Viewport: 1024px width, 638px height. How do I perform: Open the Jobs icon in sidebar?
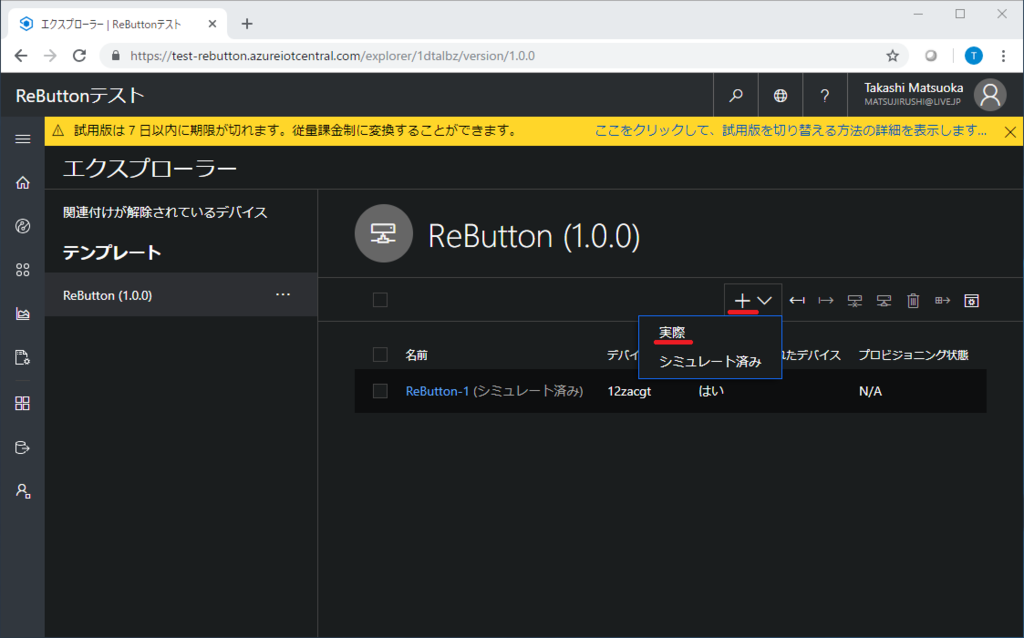tap(22, 357)
